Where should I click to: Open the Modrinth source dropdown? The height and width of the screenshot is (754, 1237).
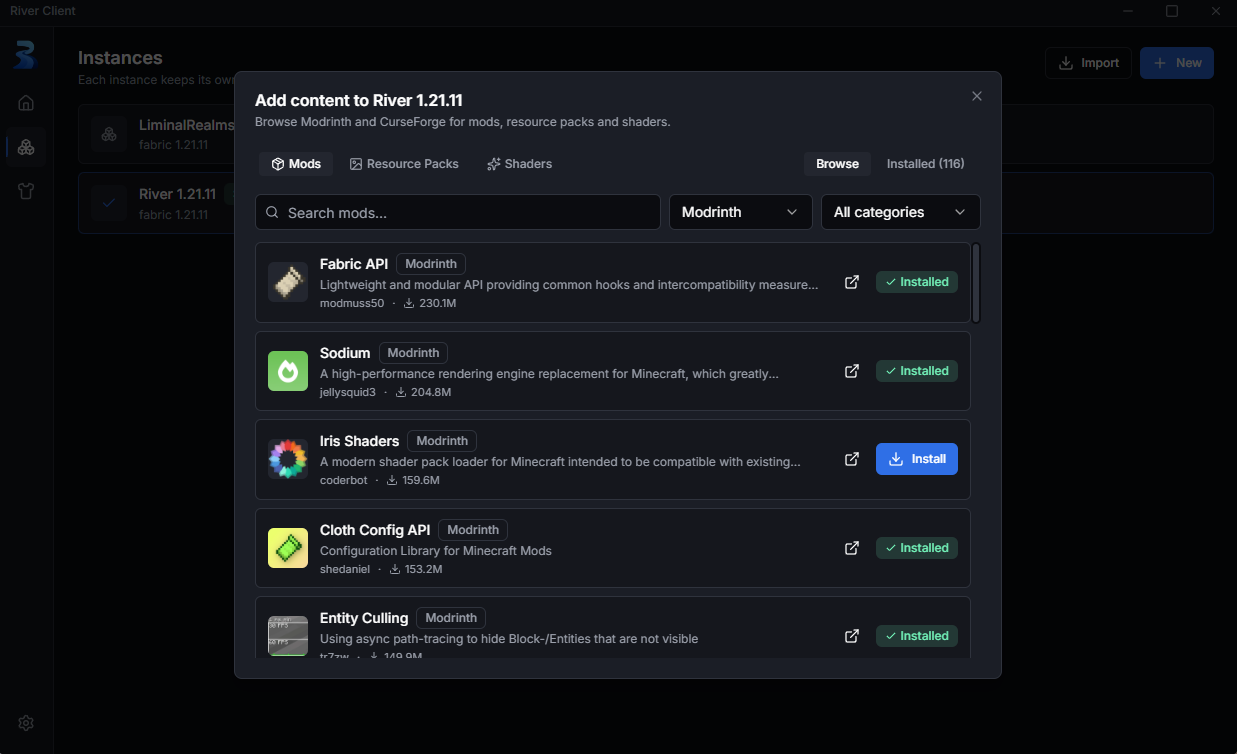[x=740, y=212]
